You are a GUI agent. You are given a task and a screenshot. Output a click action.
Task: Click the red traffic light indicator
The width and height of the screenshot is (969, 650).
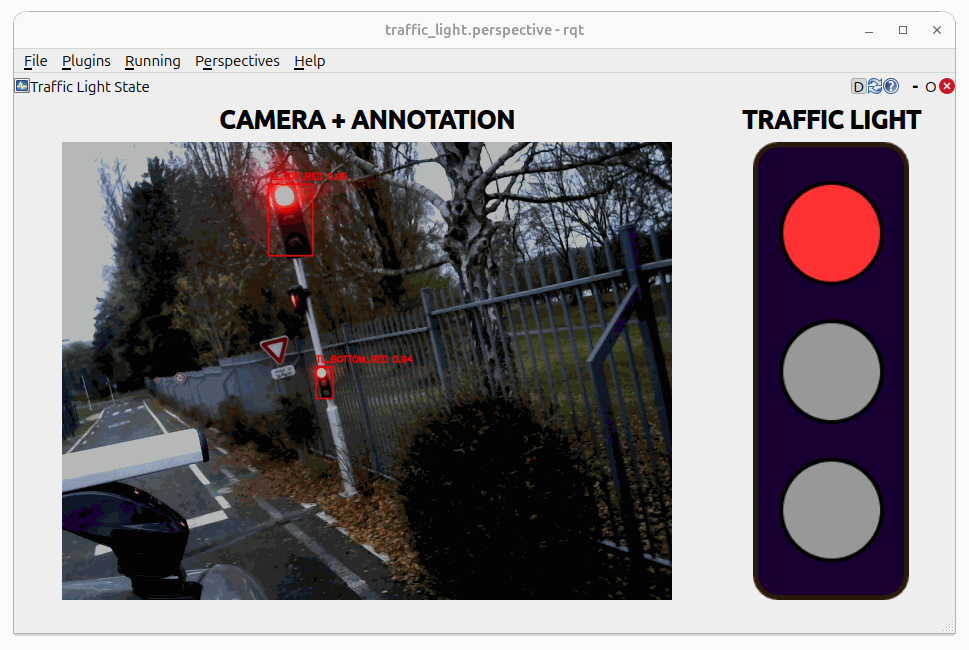click(x=831, y=232)
